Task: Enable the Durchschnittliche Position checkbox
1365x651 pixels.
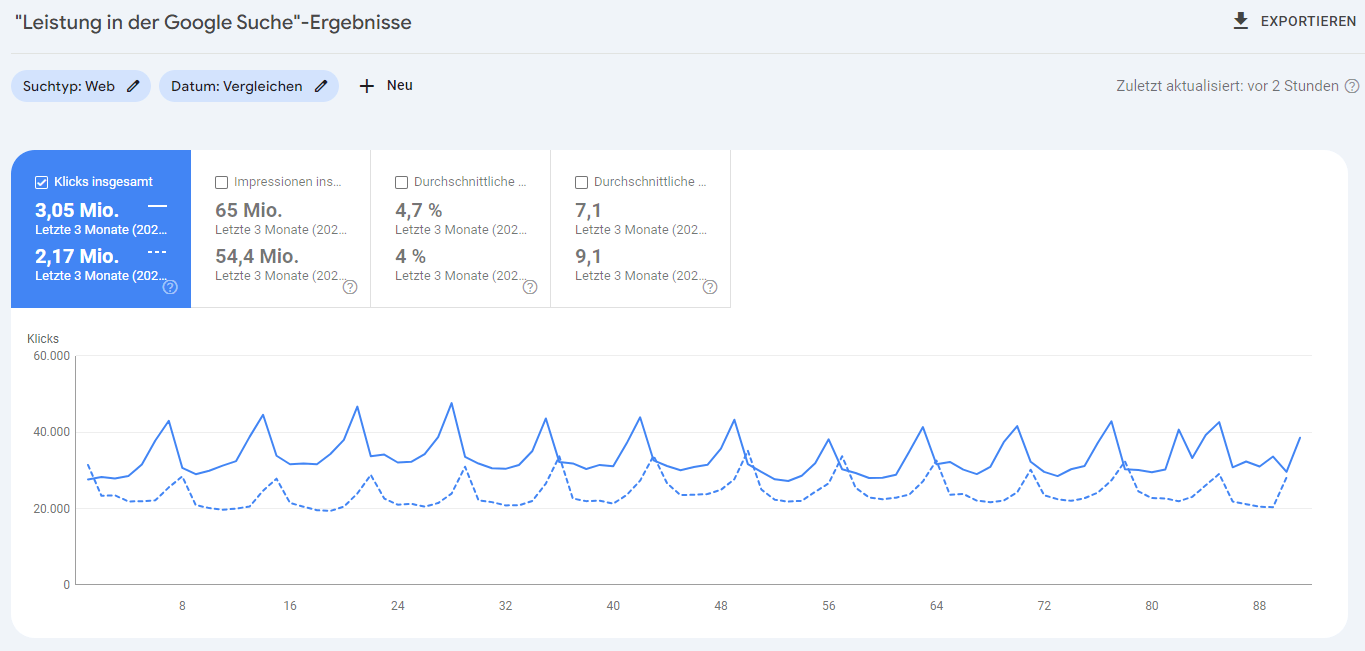Action: [x=581, y=182]
